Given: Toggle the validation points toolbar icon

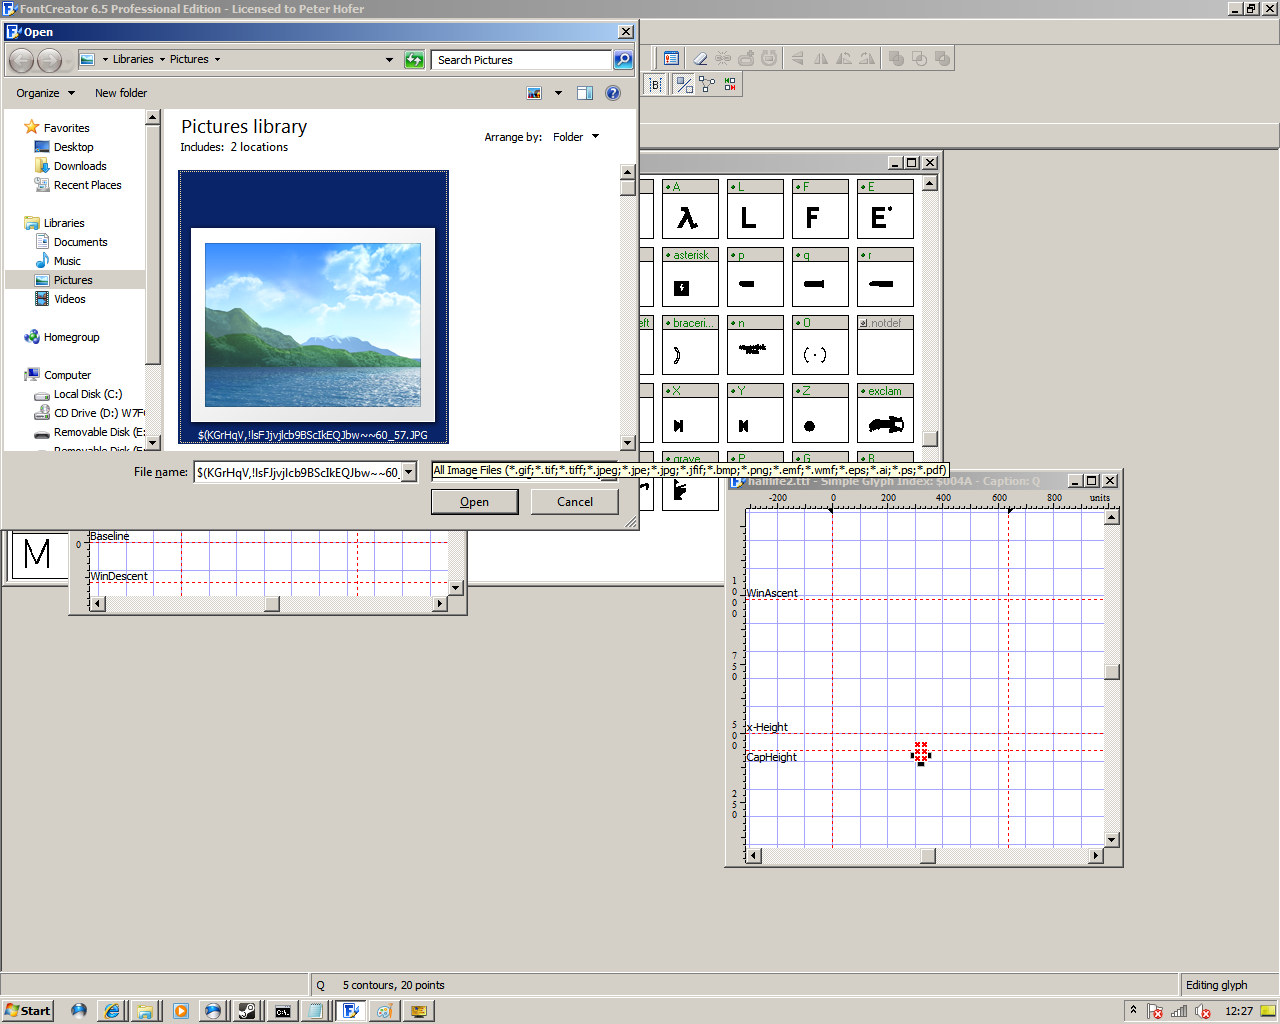Looking at the screenshot, I should point(730,85).
